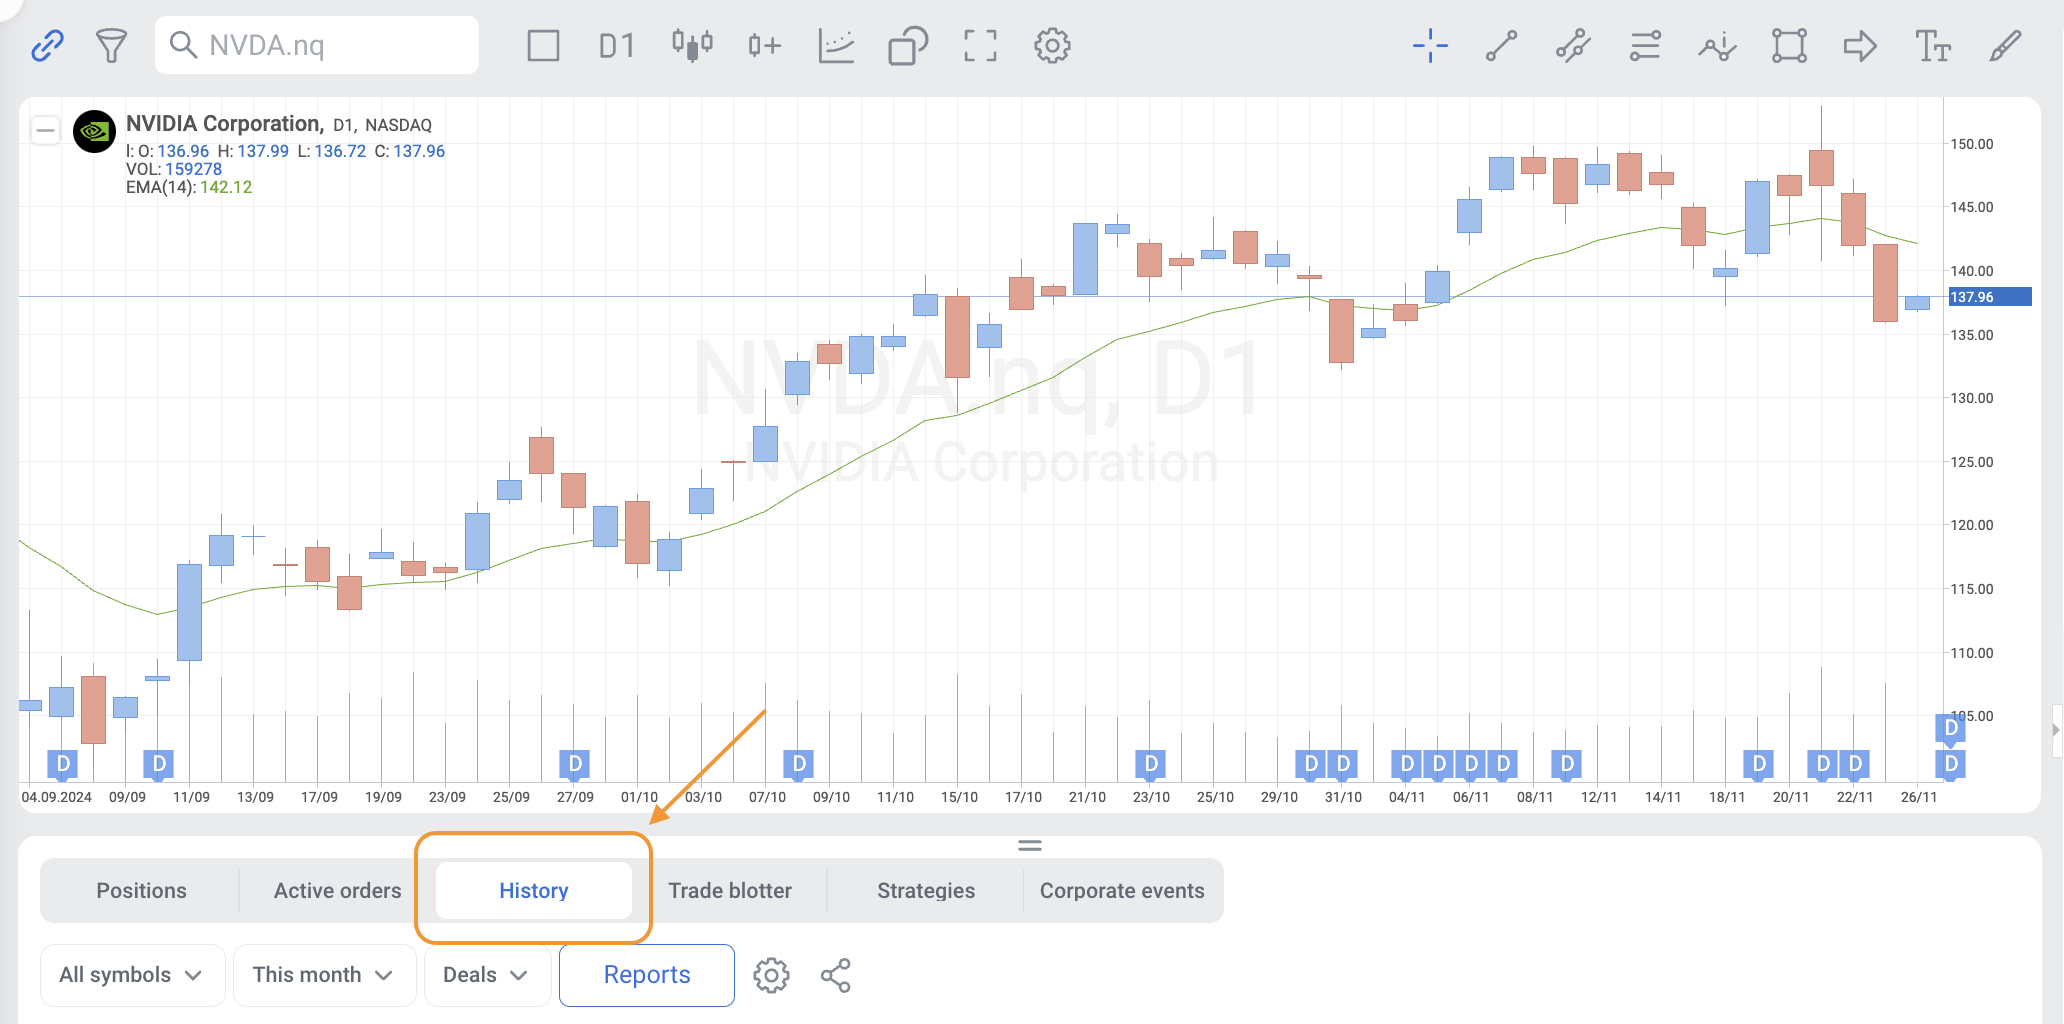Click the Reports button
This screenshot has width=2064, height=1024.
pyautogui.click(x=647, y=975)
